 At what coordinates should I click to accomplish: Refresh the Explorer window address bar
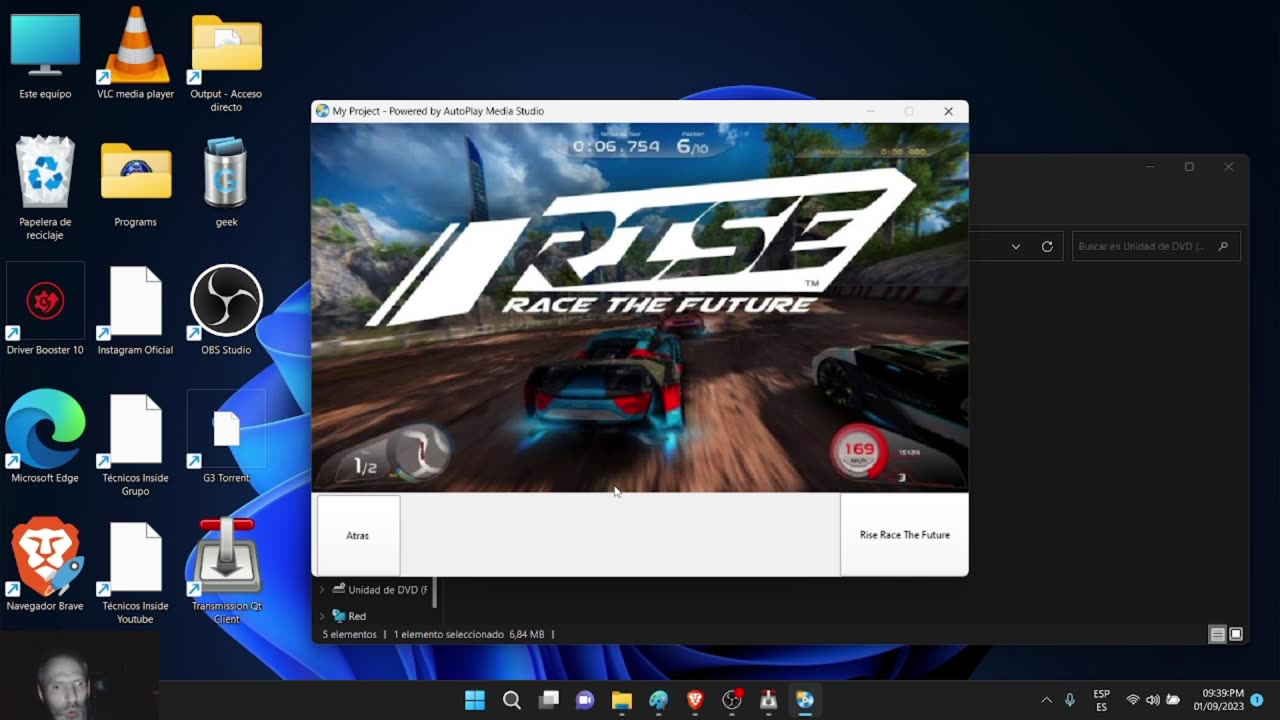click(1047, 246)
